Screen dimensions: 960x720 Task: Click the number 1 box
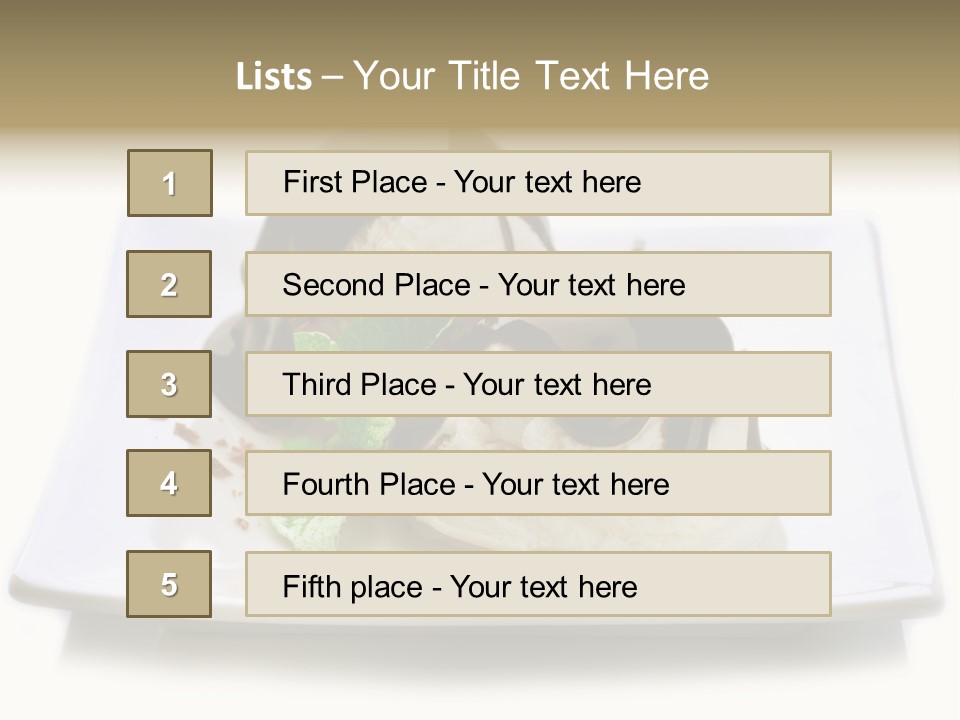tap(170, 183)
